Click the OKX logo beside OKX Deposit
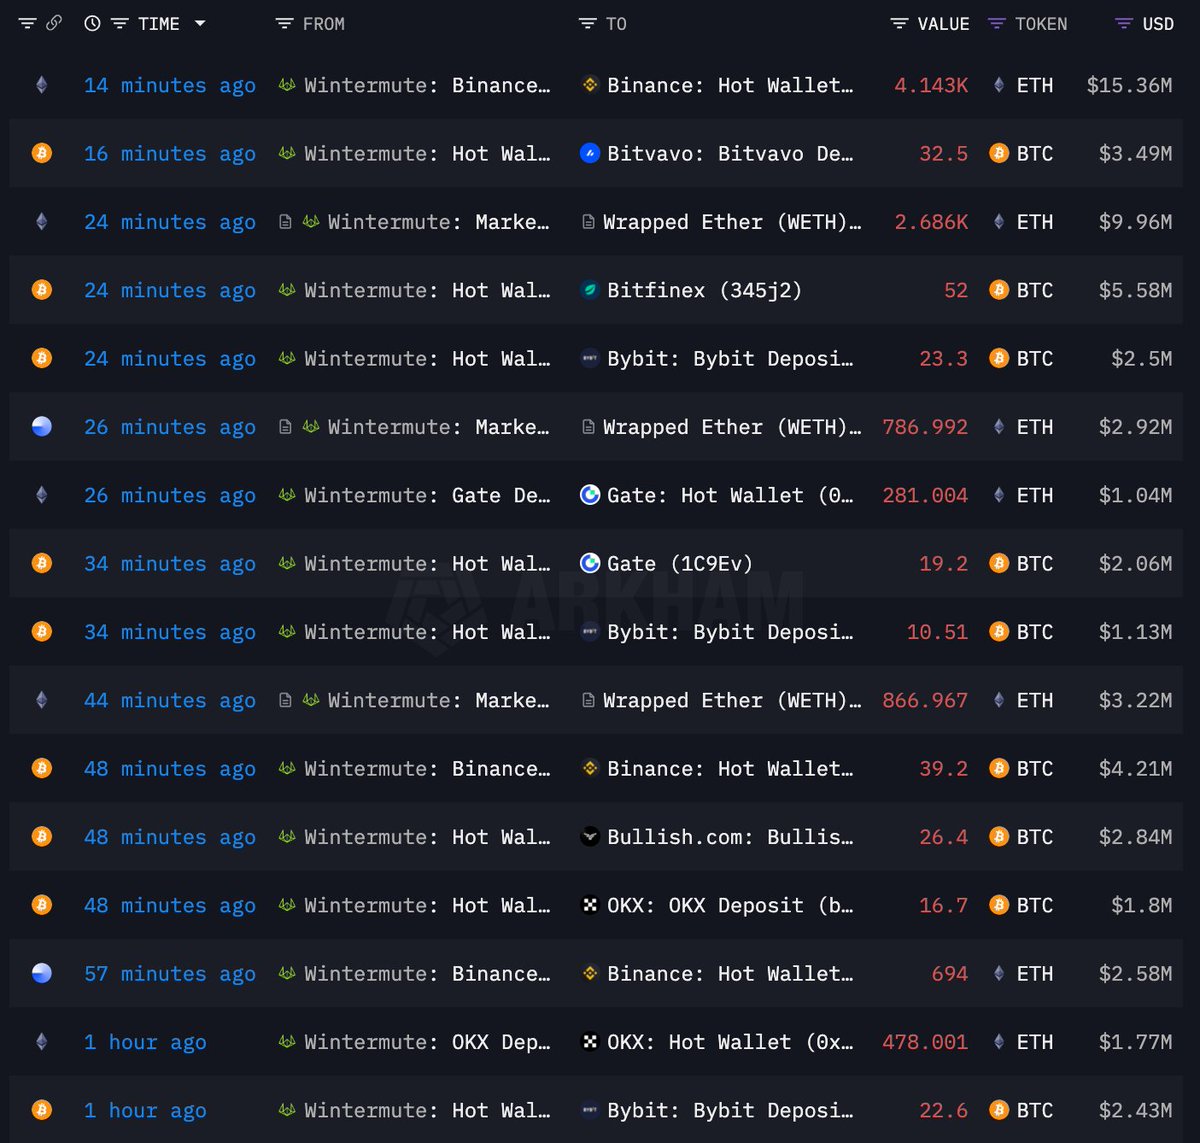1200x1143 pixels. [590, 905]
